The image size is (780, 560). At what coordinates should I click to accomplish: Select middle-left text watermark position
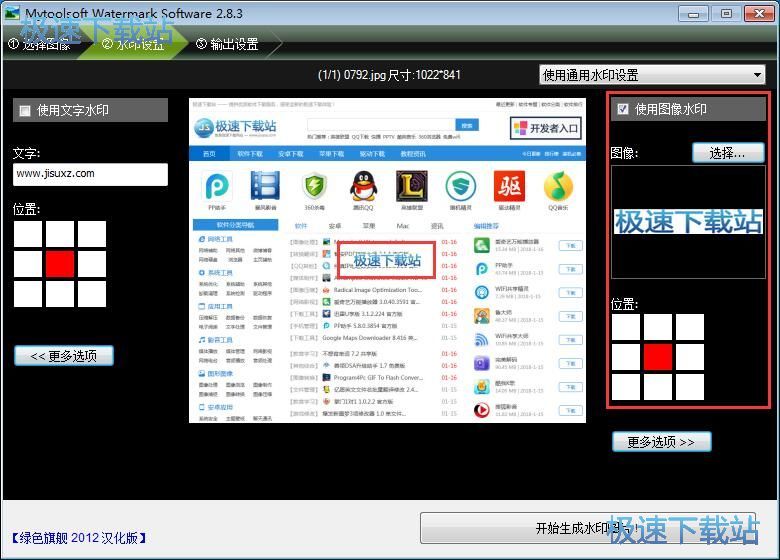point(28,264)
